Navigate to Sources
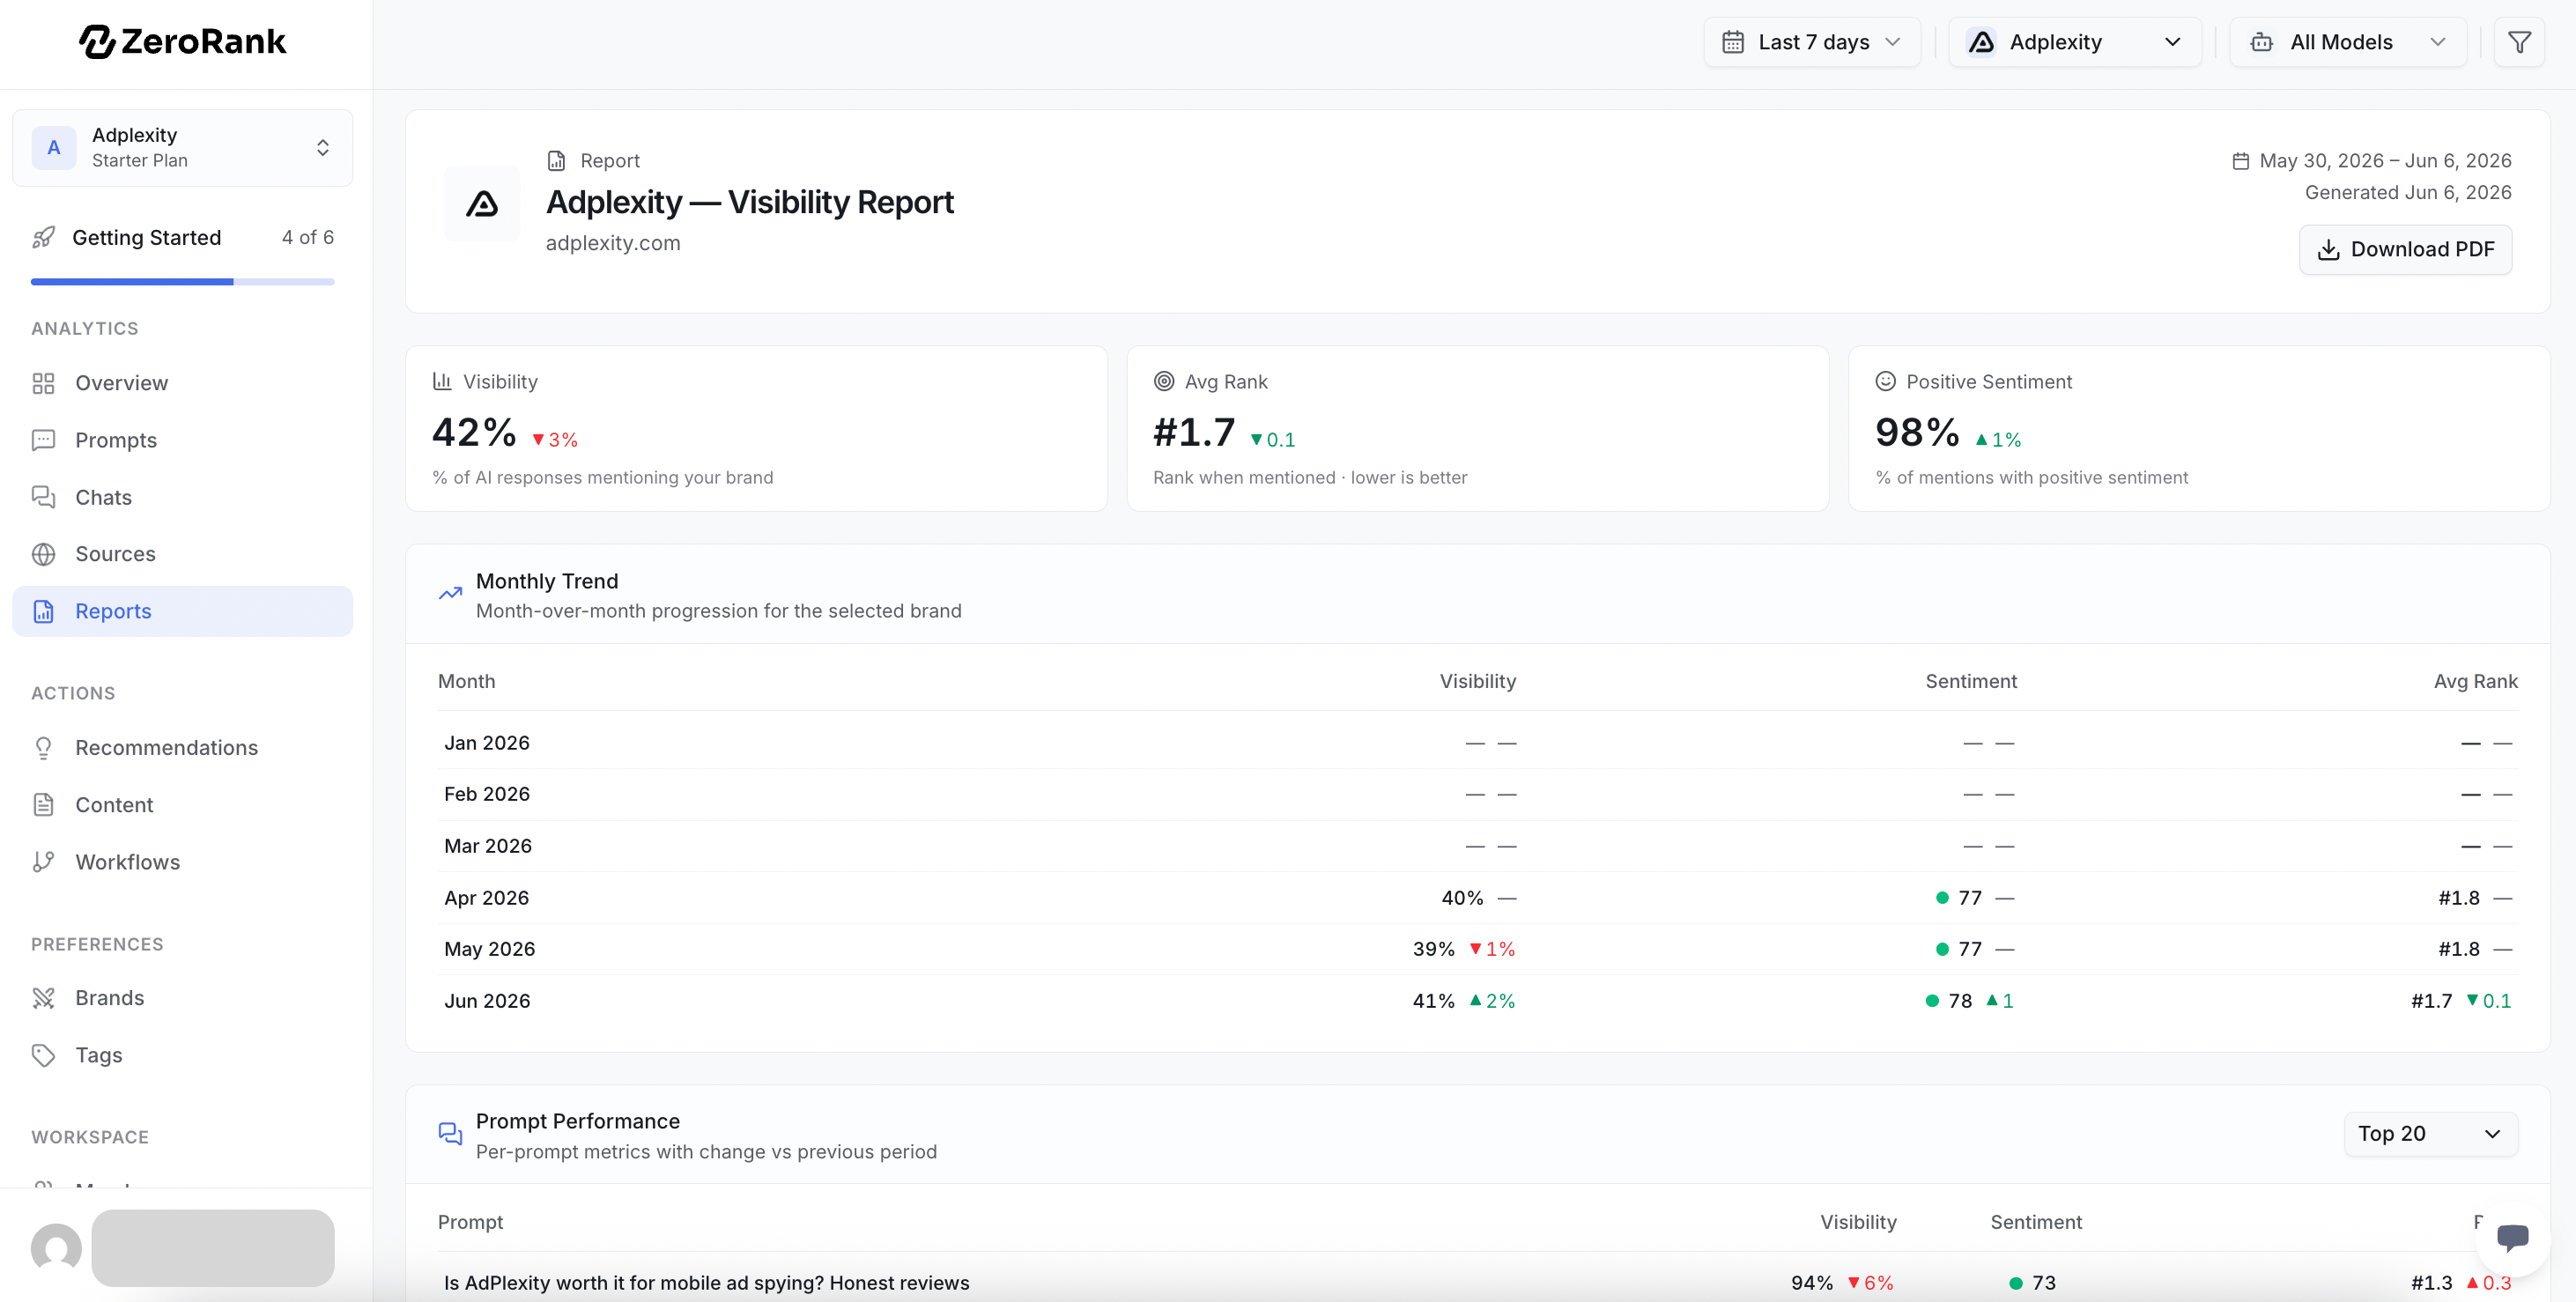This screenshot has width=2576, height=1302. pyautogui.click(x=183, y=554)
